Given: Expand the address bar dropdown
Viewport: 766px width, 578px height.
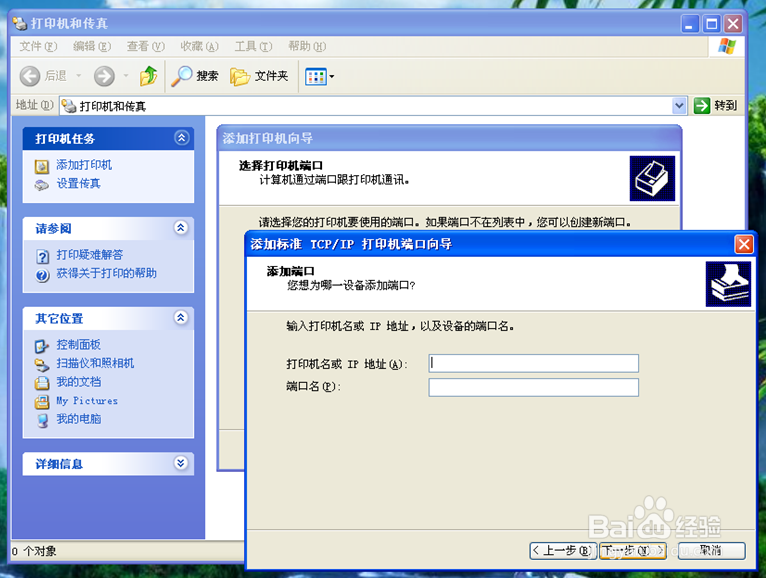Looking at the screenshot, I should pyautogui.click(x=679, y=106).
